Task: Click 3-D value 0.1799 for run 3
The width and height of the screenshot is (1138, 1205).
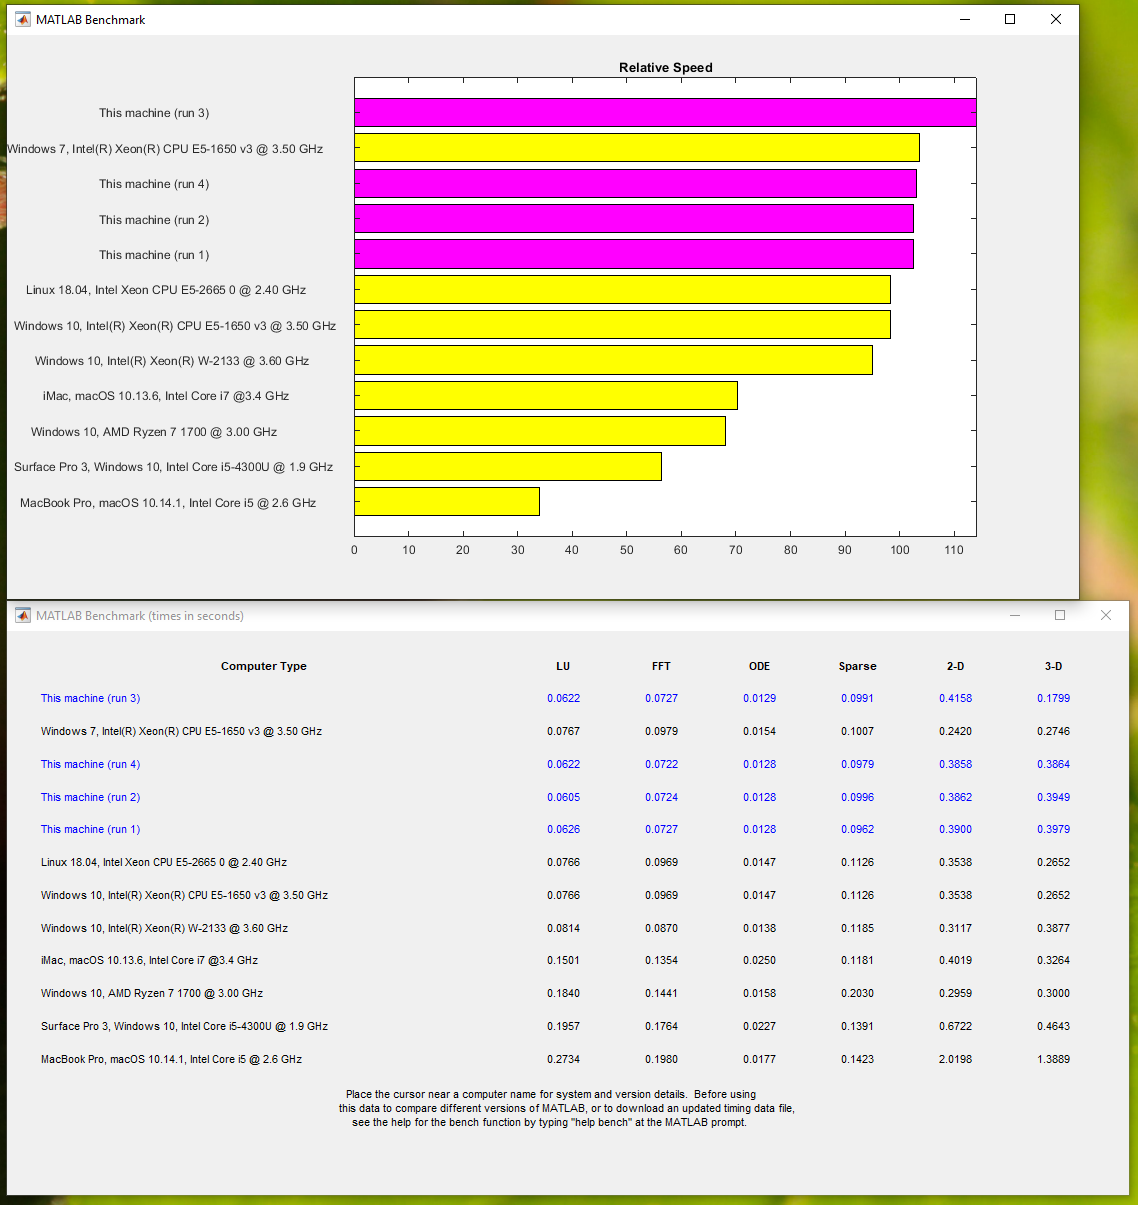Action: tap(1054, 698)
